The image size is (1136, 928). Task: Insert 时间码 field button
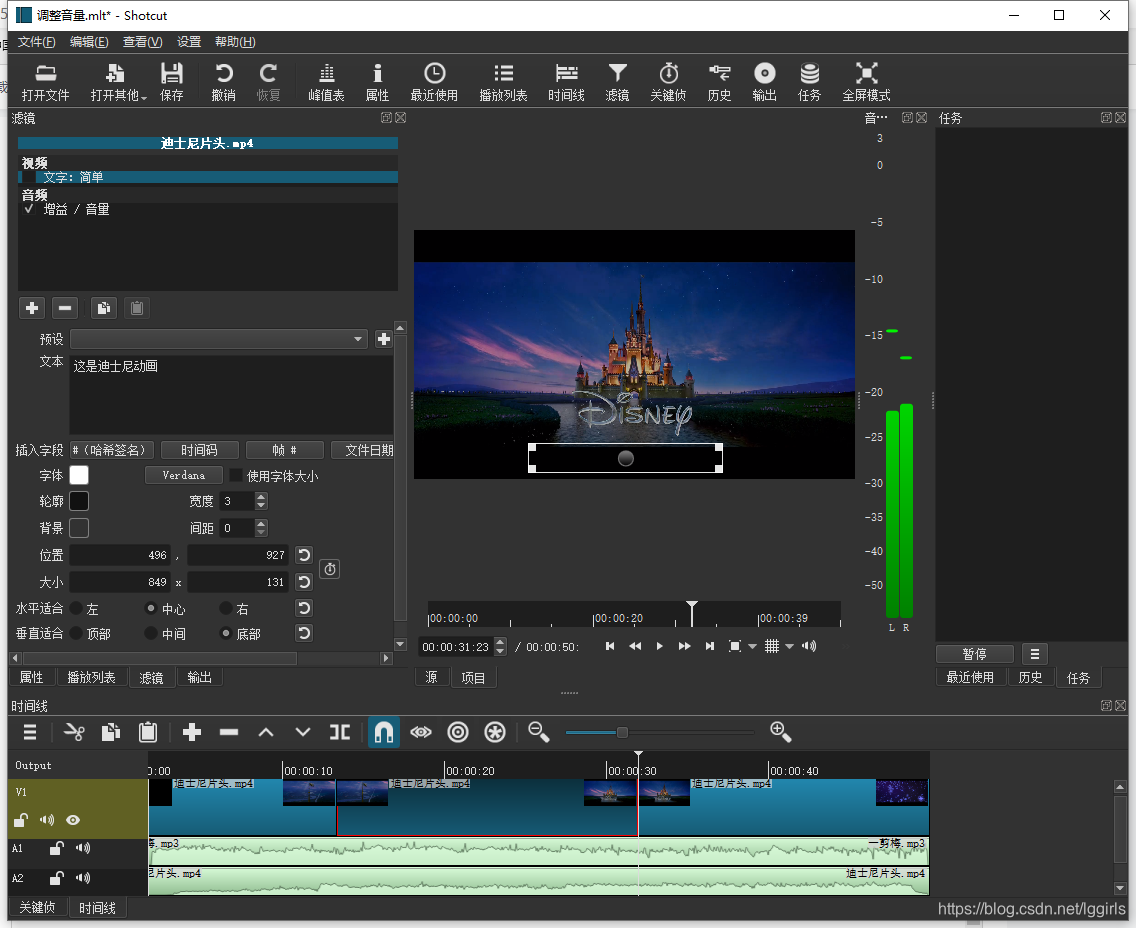pyautogui.click(x=199, y=450)
